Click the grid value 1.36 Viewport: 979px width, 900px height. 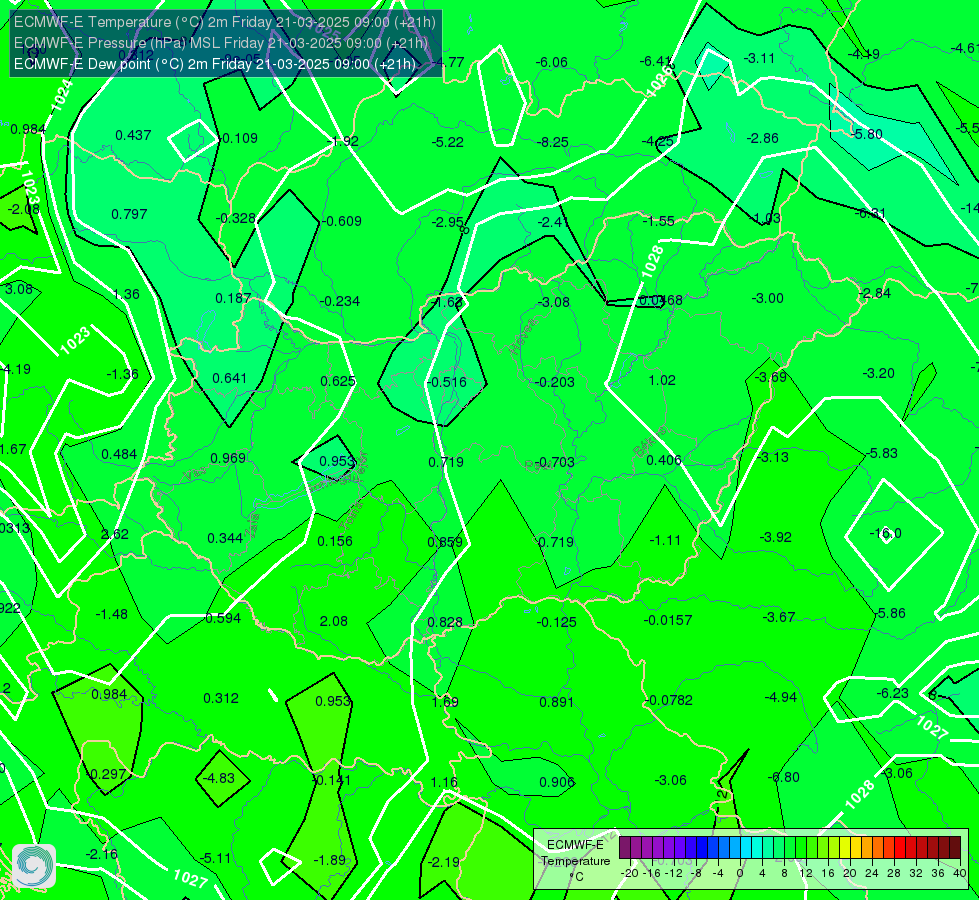tap(126, 294)
